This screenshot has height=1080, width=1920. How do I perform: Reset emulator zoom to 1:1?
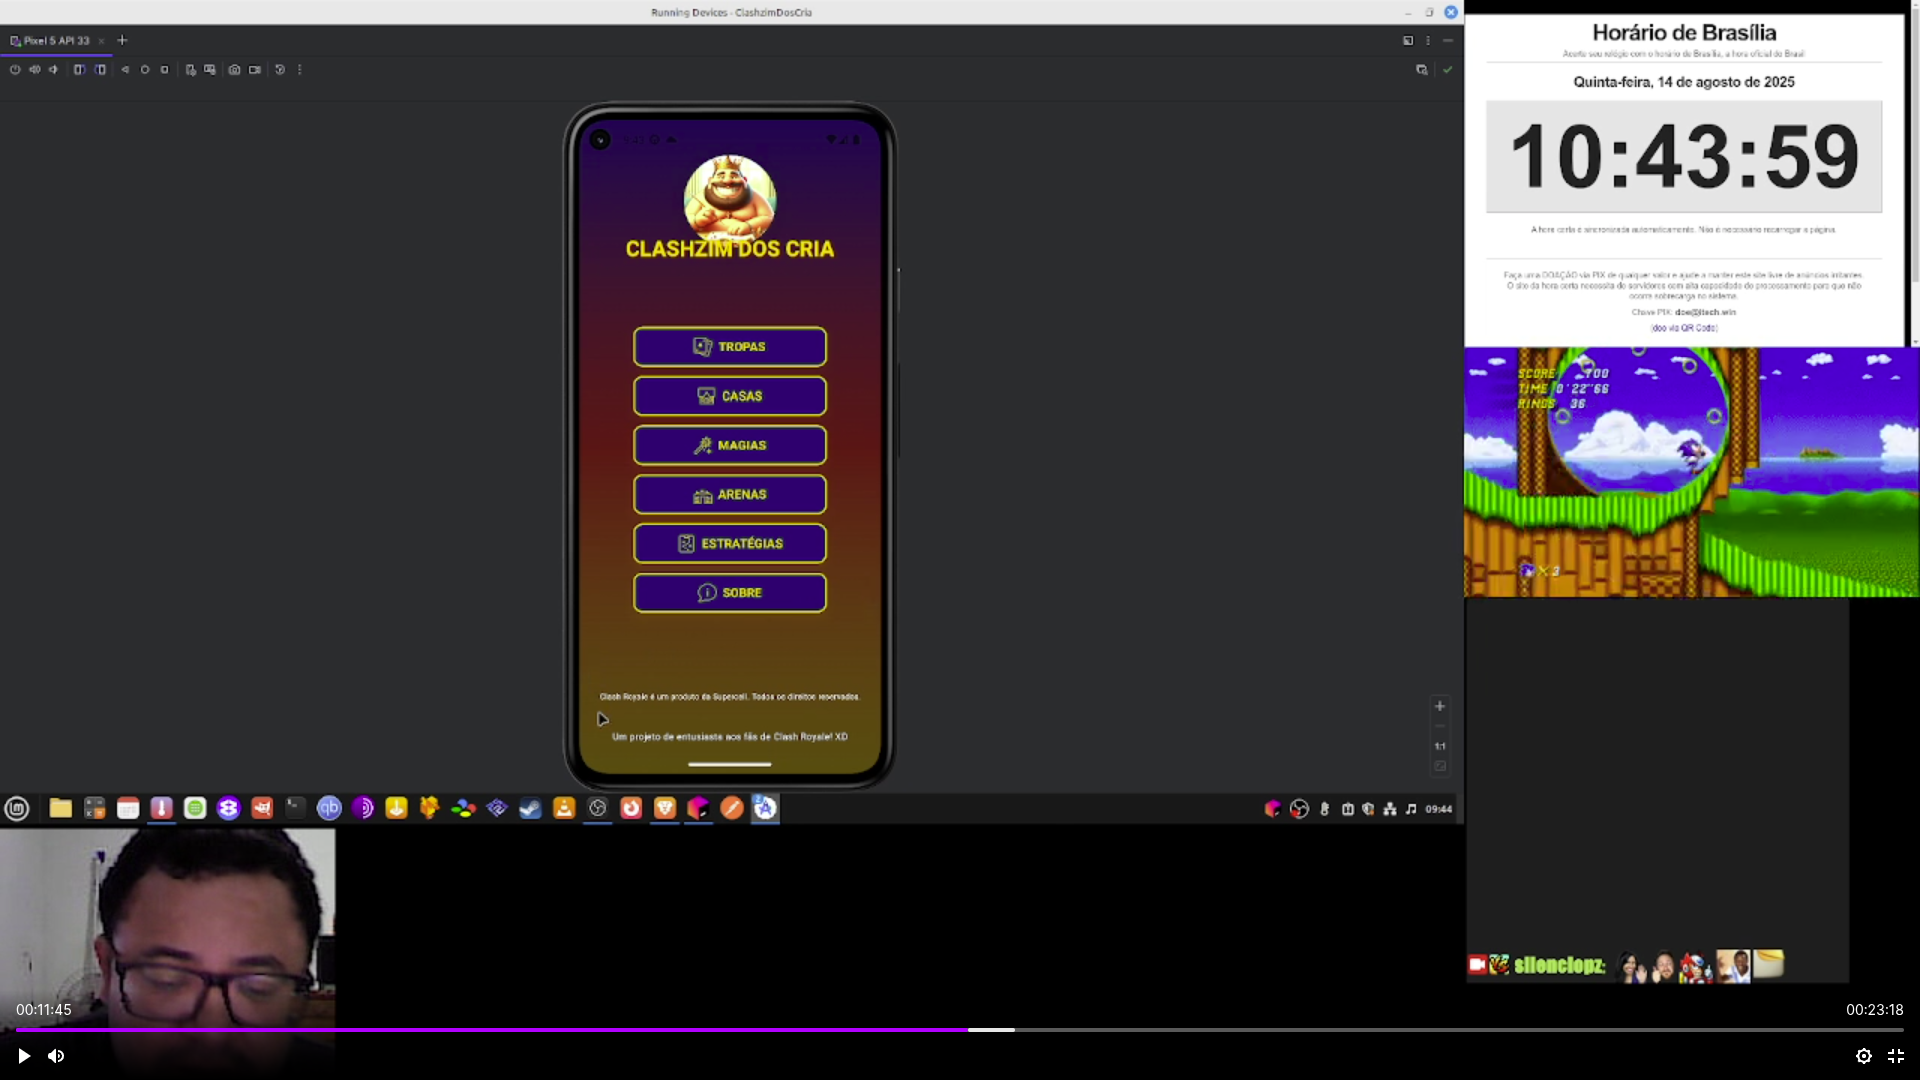[x=1440, y=746]
